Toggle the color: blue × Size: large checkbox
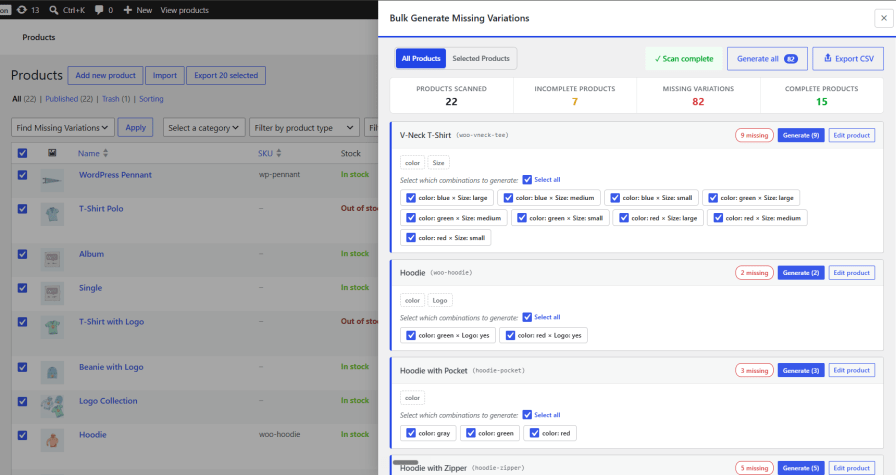 click(411, 198)
